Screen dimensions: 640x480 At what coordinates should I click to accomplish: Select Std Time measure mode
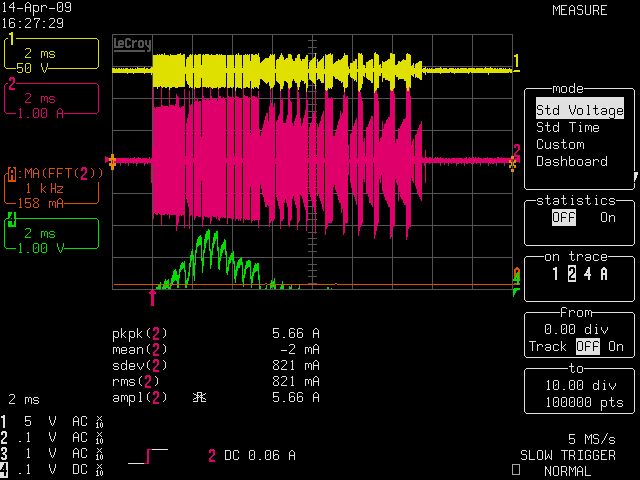(567, 127)
